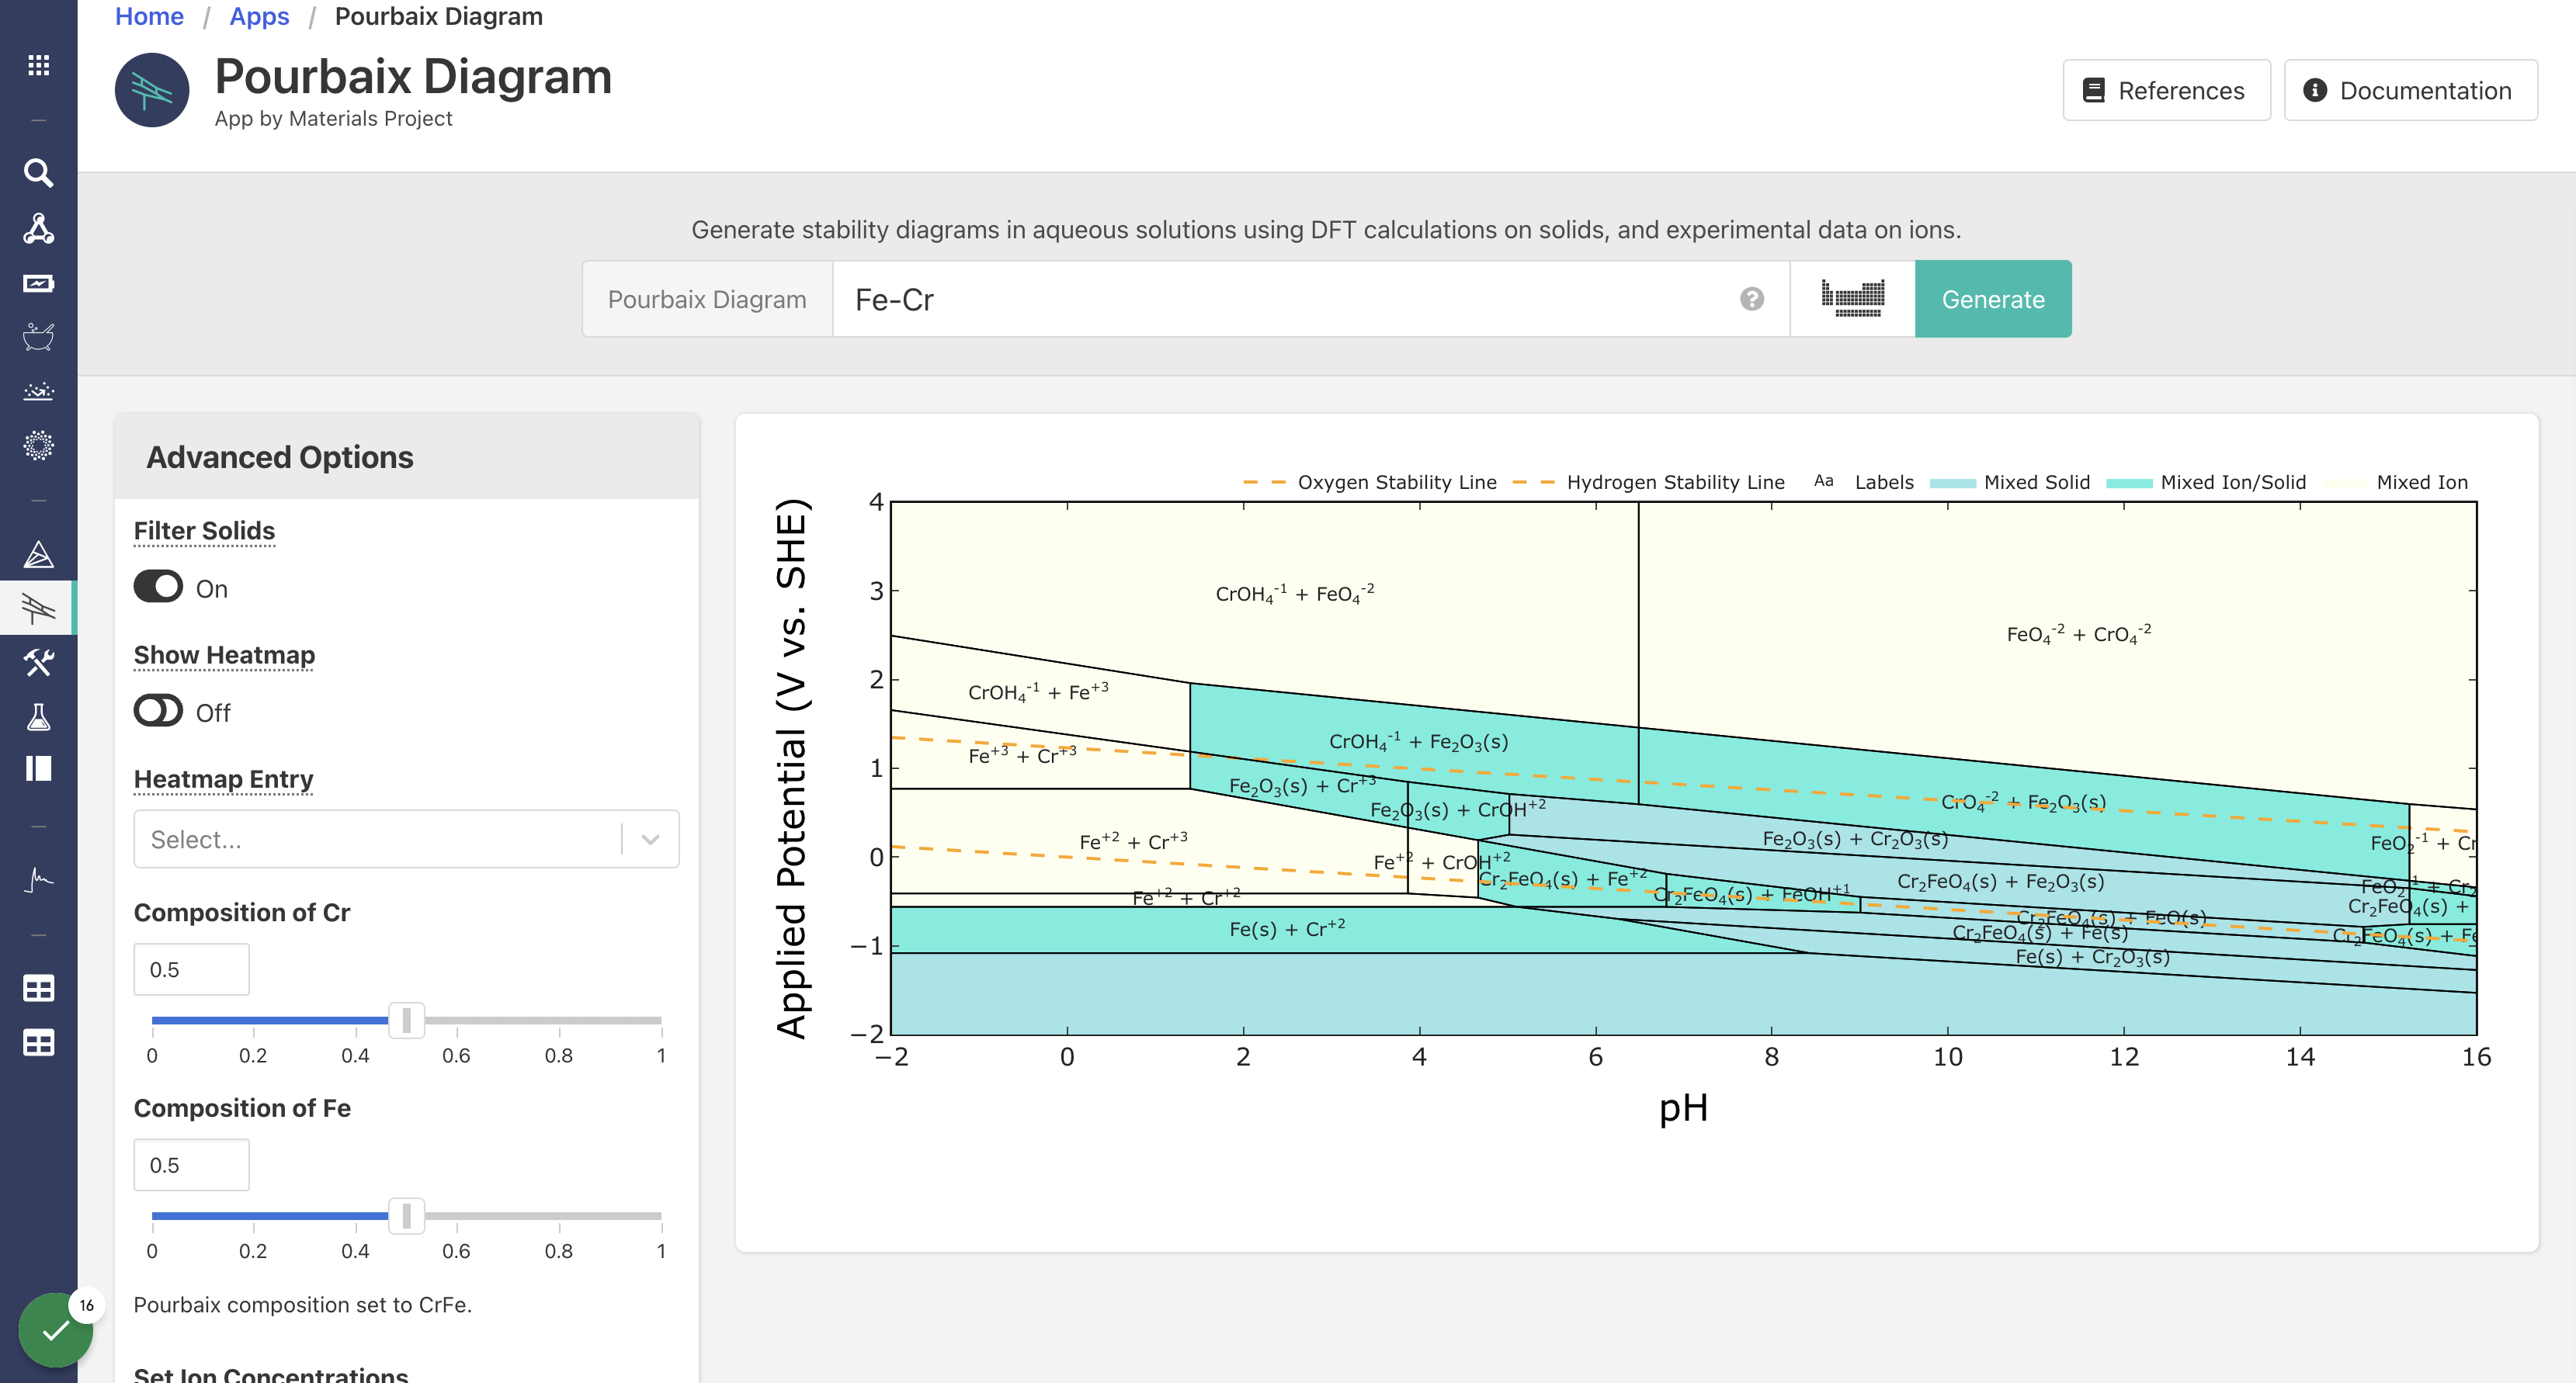Screen dimensions: 2576x1383
Task: Click the Composition of Fe value field
Action: pyautogui.click(x=191, y=1165)
